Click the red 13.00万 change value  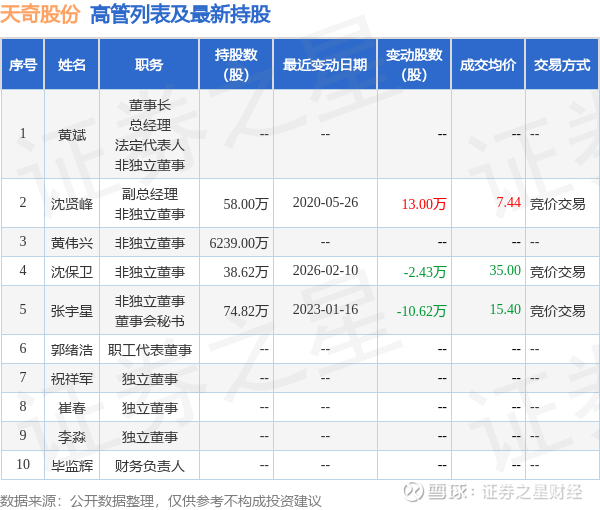pyautogui.click(x=424, y=204)
